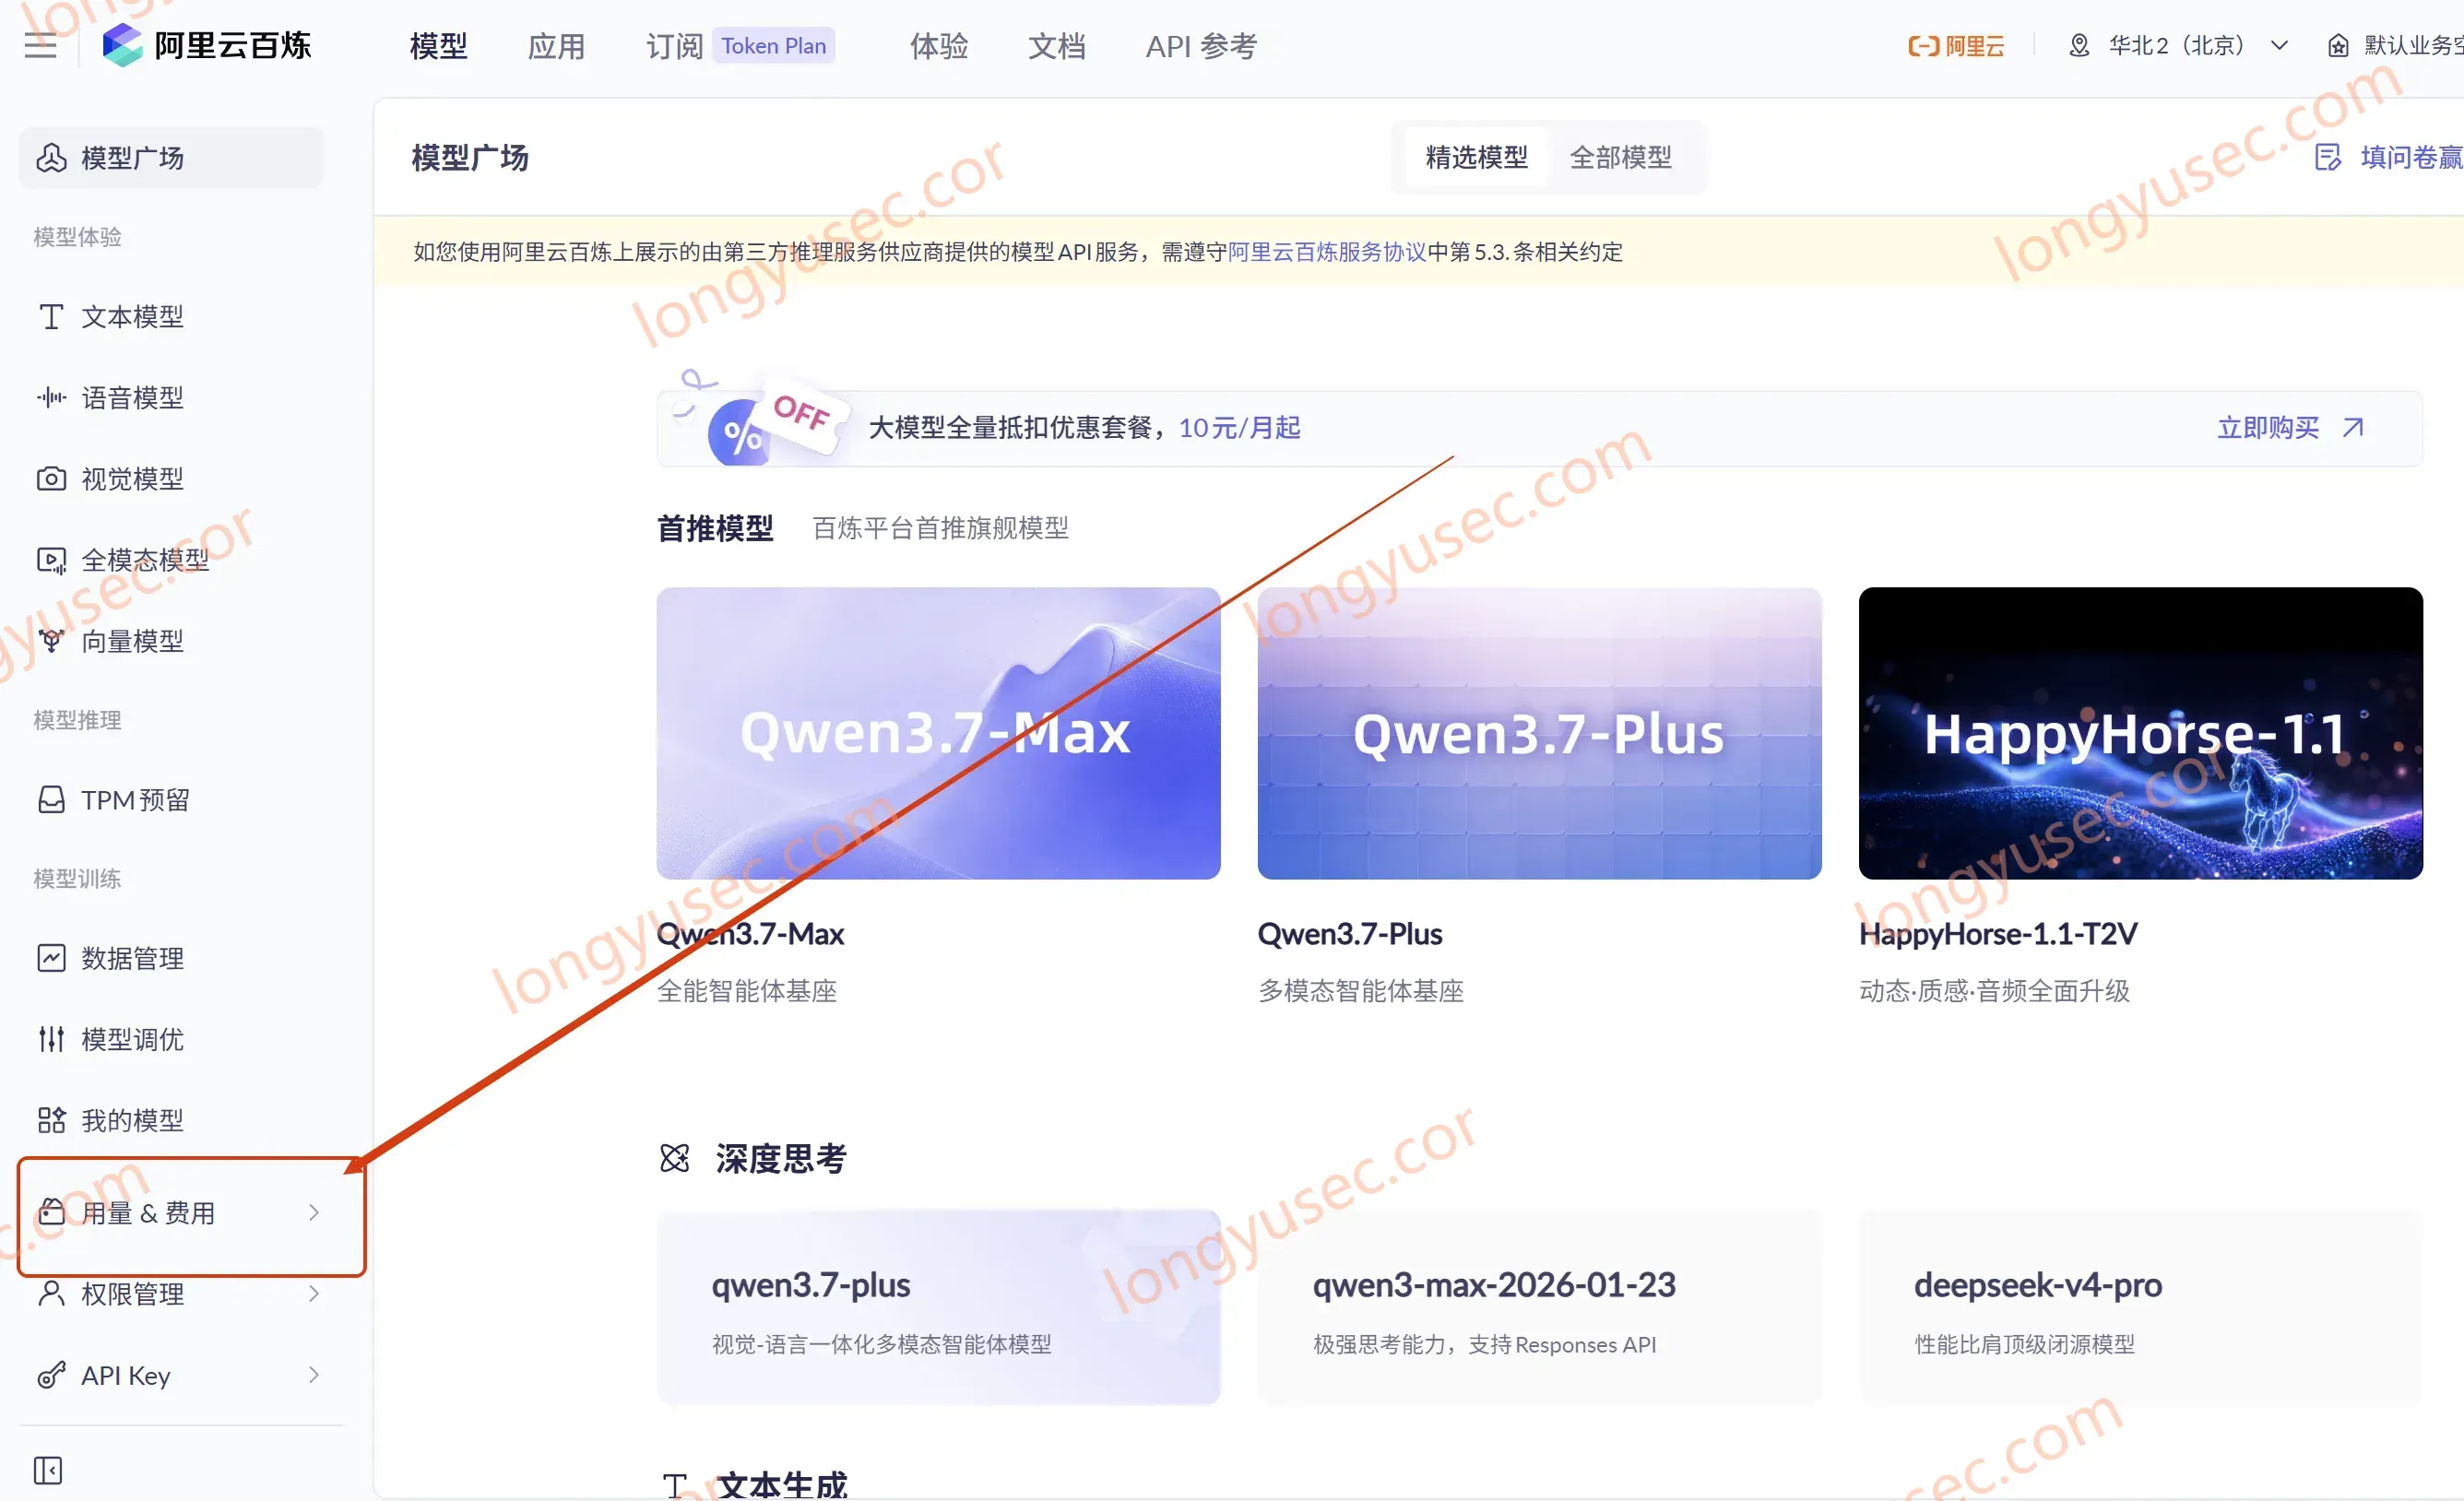Click the 深度思考 atom icon
Image resolution: width=2464 pixels, height=1501 pixels.
point(675,1158)
